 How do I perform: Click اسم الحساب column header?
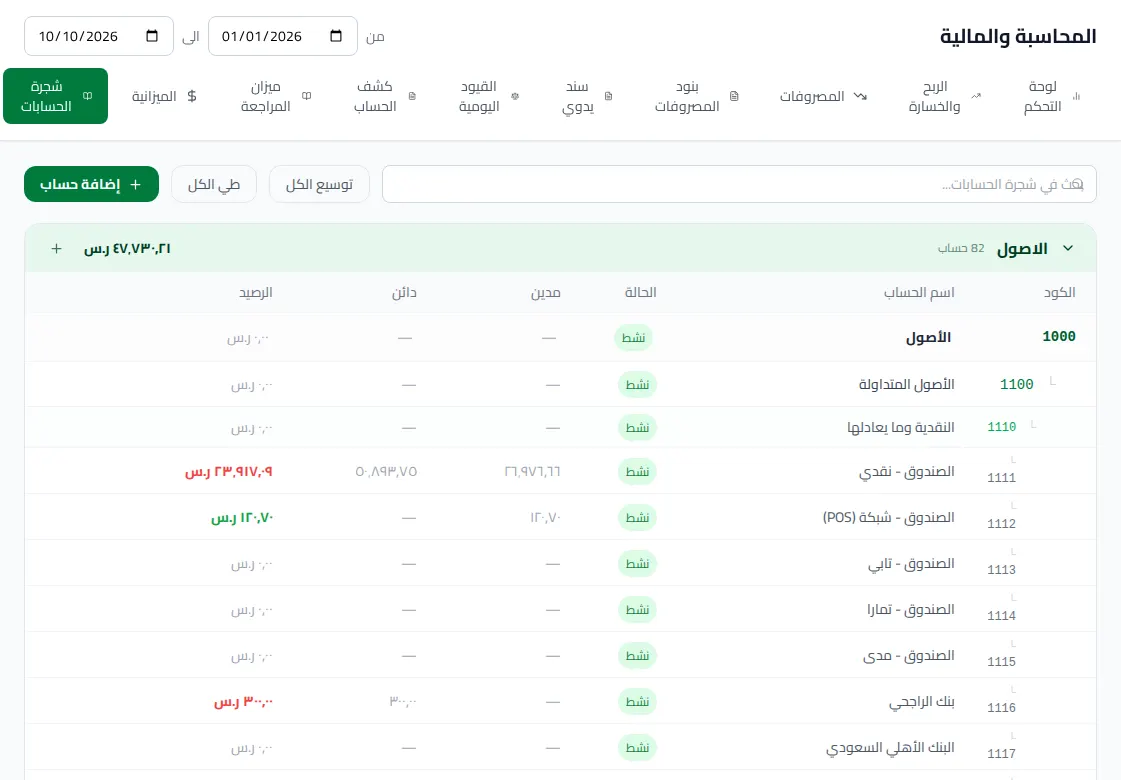coord(919,292)
